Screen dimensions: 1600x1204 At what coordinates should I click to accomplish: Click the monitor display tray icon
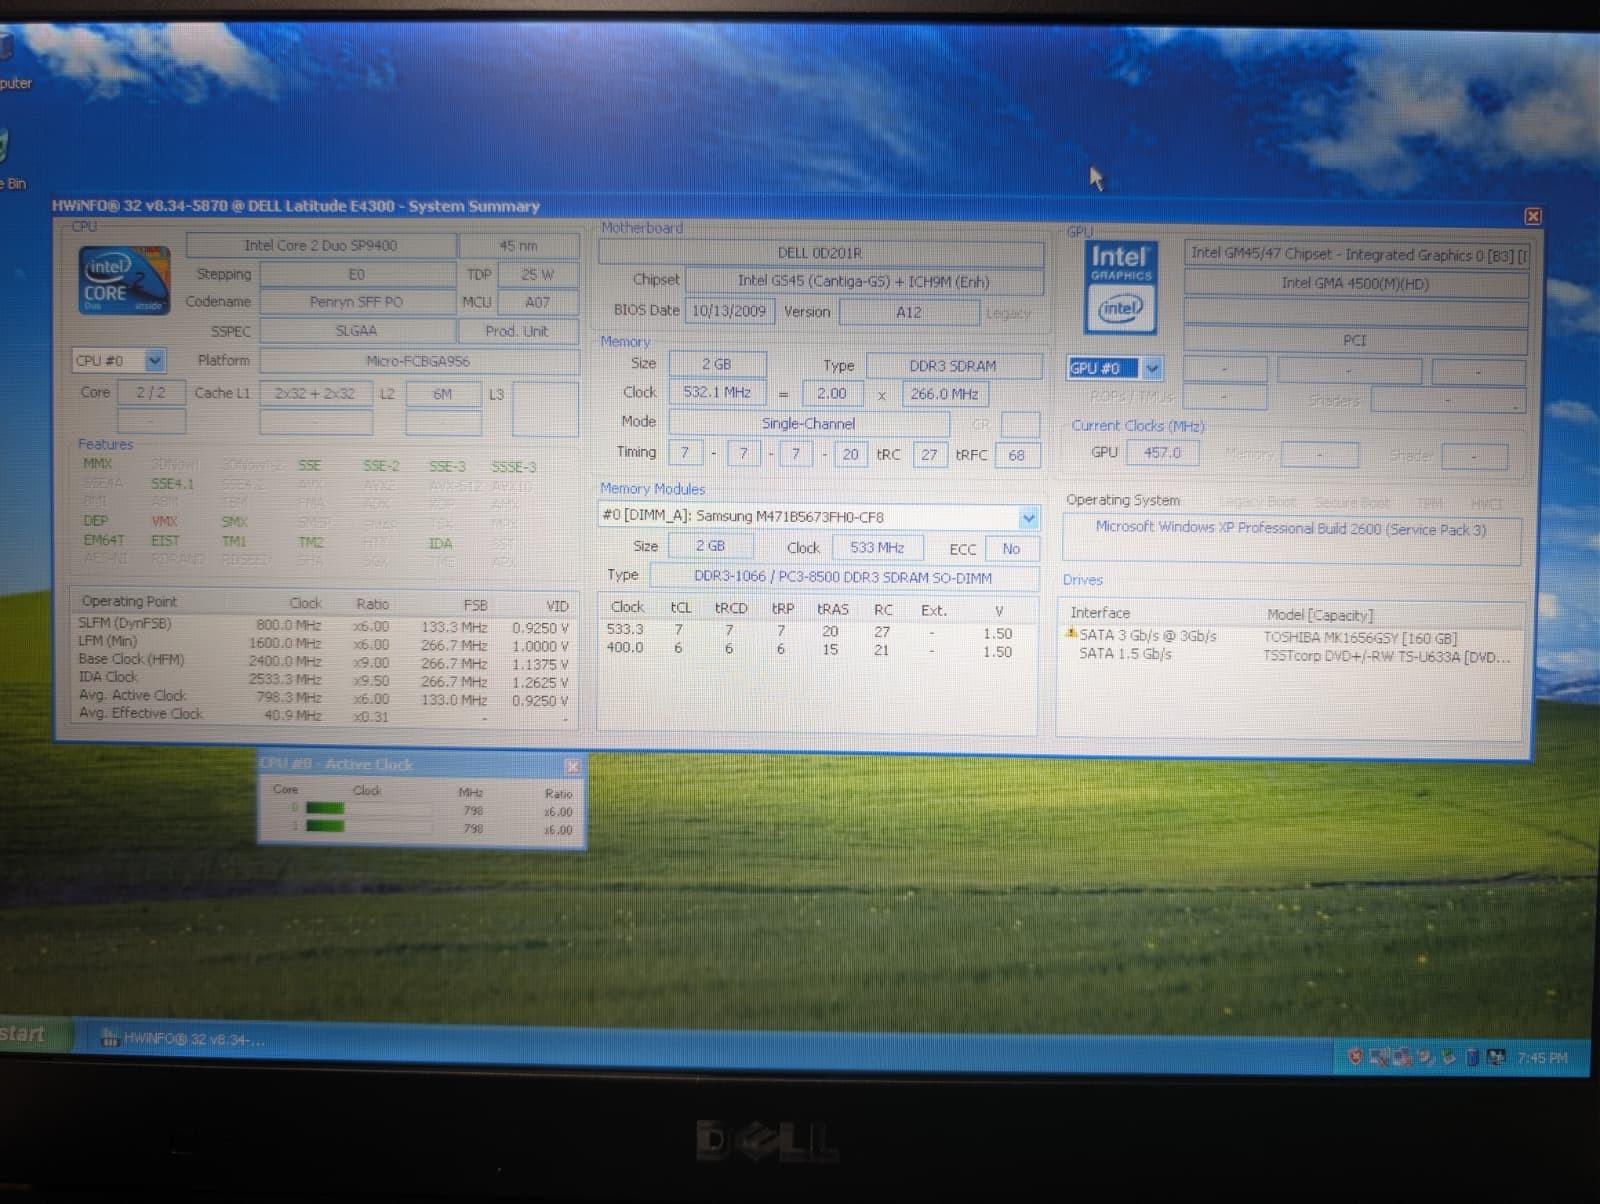(1496, 1057)
